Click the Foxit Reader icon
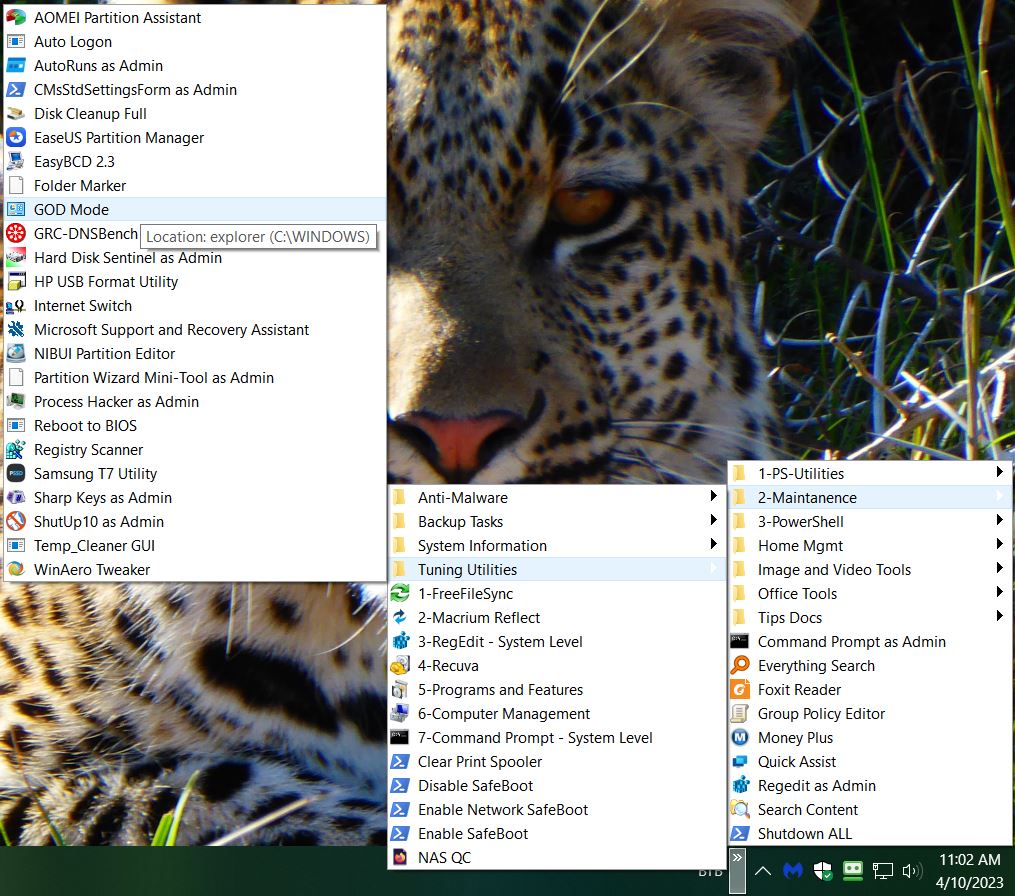 point(740,690)
